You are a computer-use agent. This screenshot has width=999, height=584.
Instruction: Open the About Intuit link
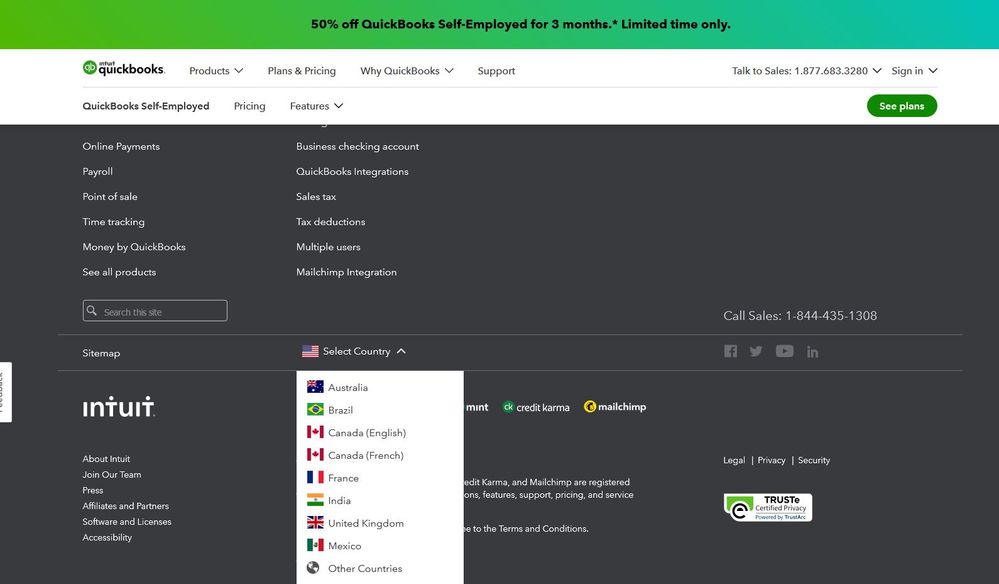pyautogui.click(x=106, y=459)
